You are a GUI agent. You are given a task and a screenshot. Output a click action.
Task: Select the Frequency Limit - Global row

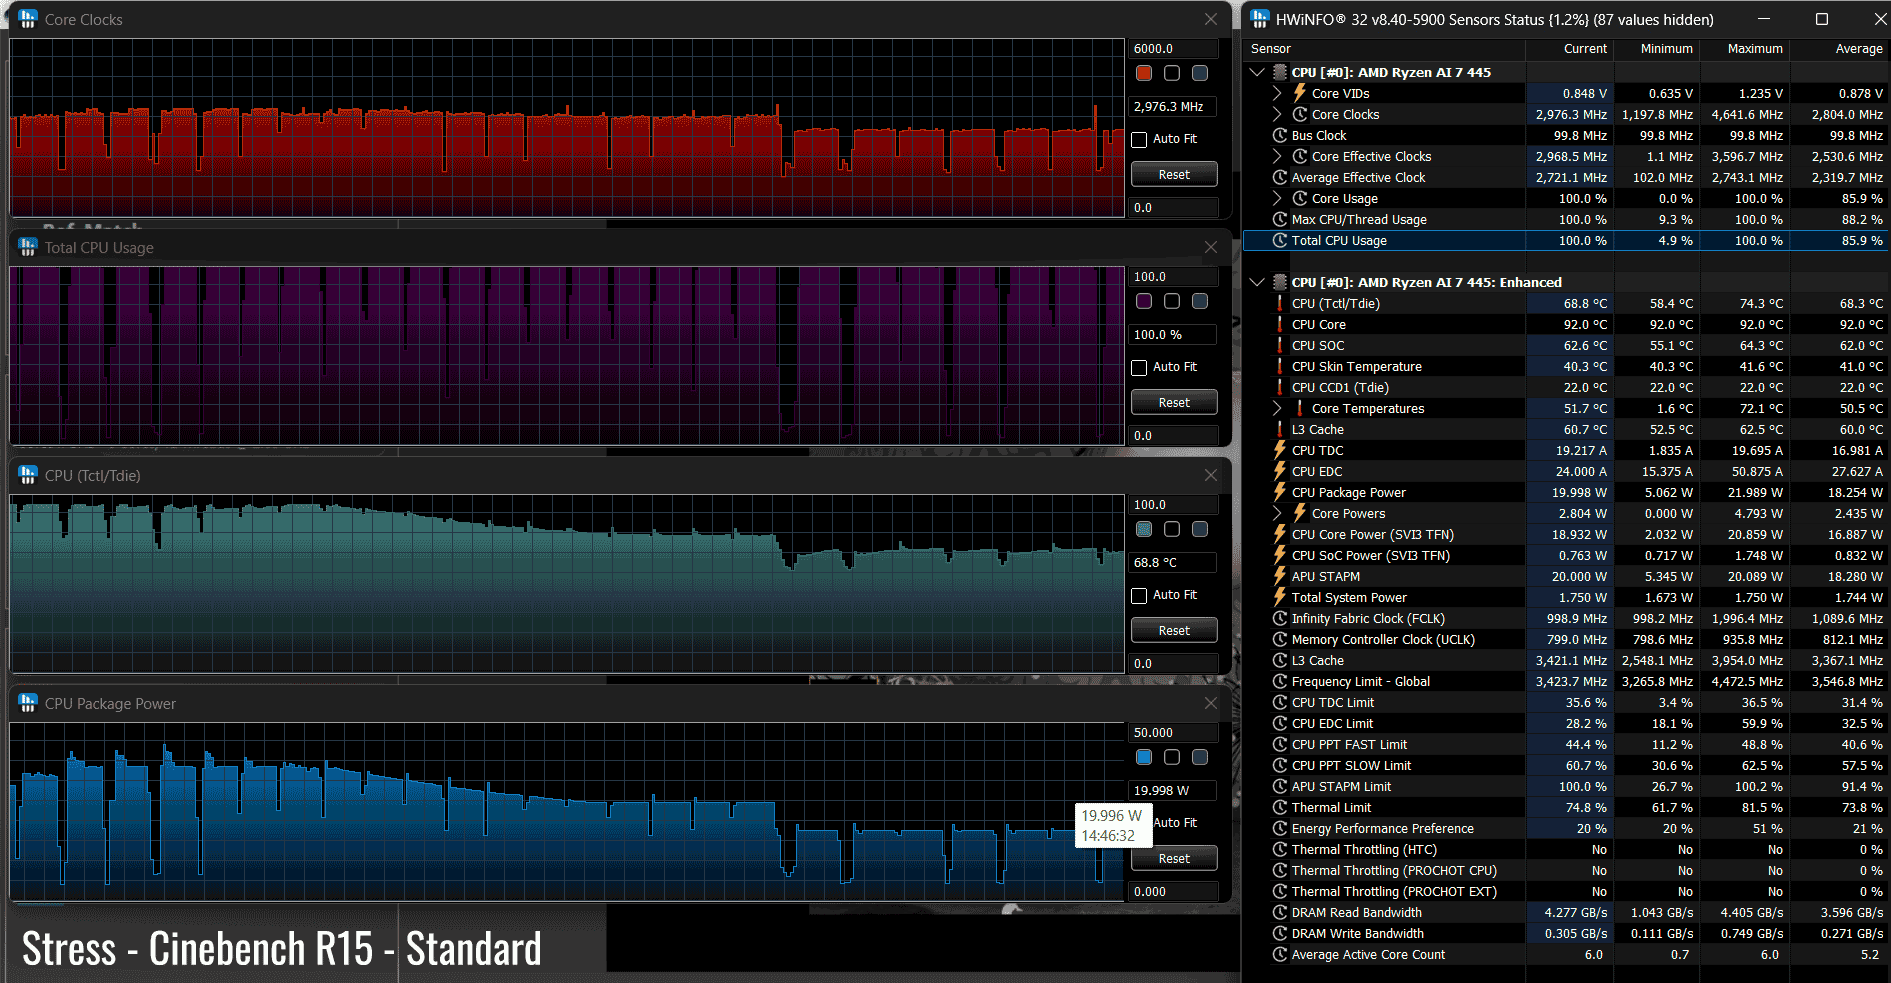click(1566, 681)
